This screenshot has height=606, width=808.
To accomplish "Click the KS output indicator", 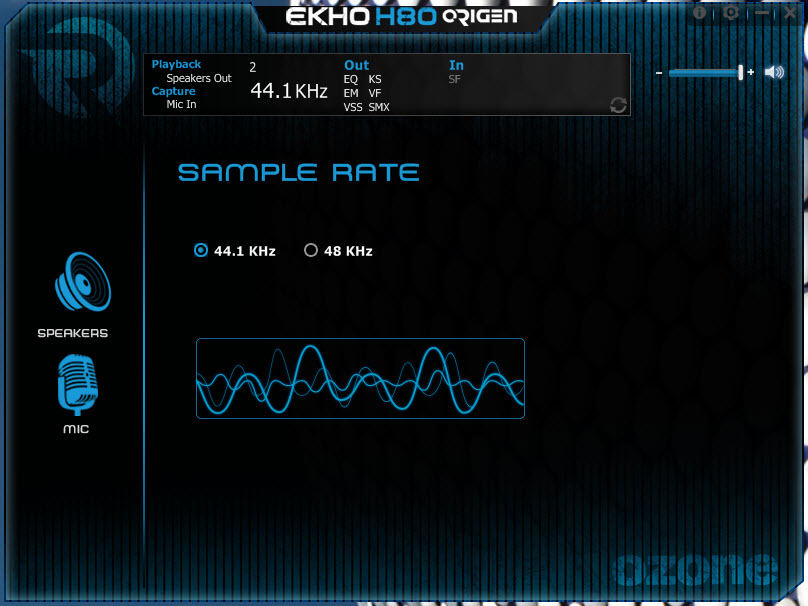I will 375,79.
